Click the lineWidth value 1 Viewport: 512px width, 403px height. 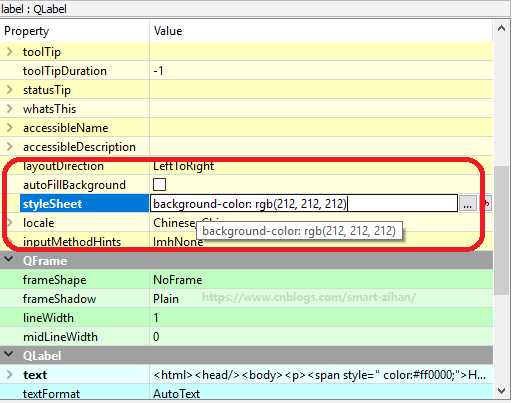click(x=156, y=318)
